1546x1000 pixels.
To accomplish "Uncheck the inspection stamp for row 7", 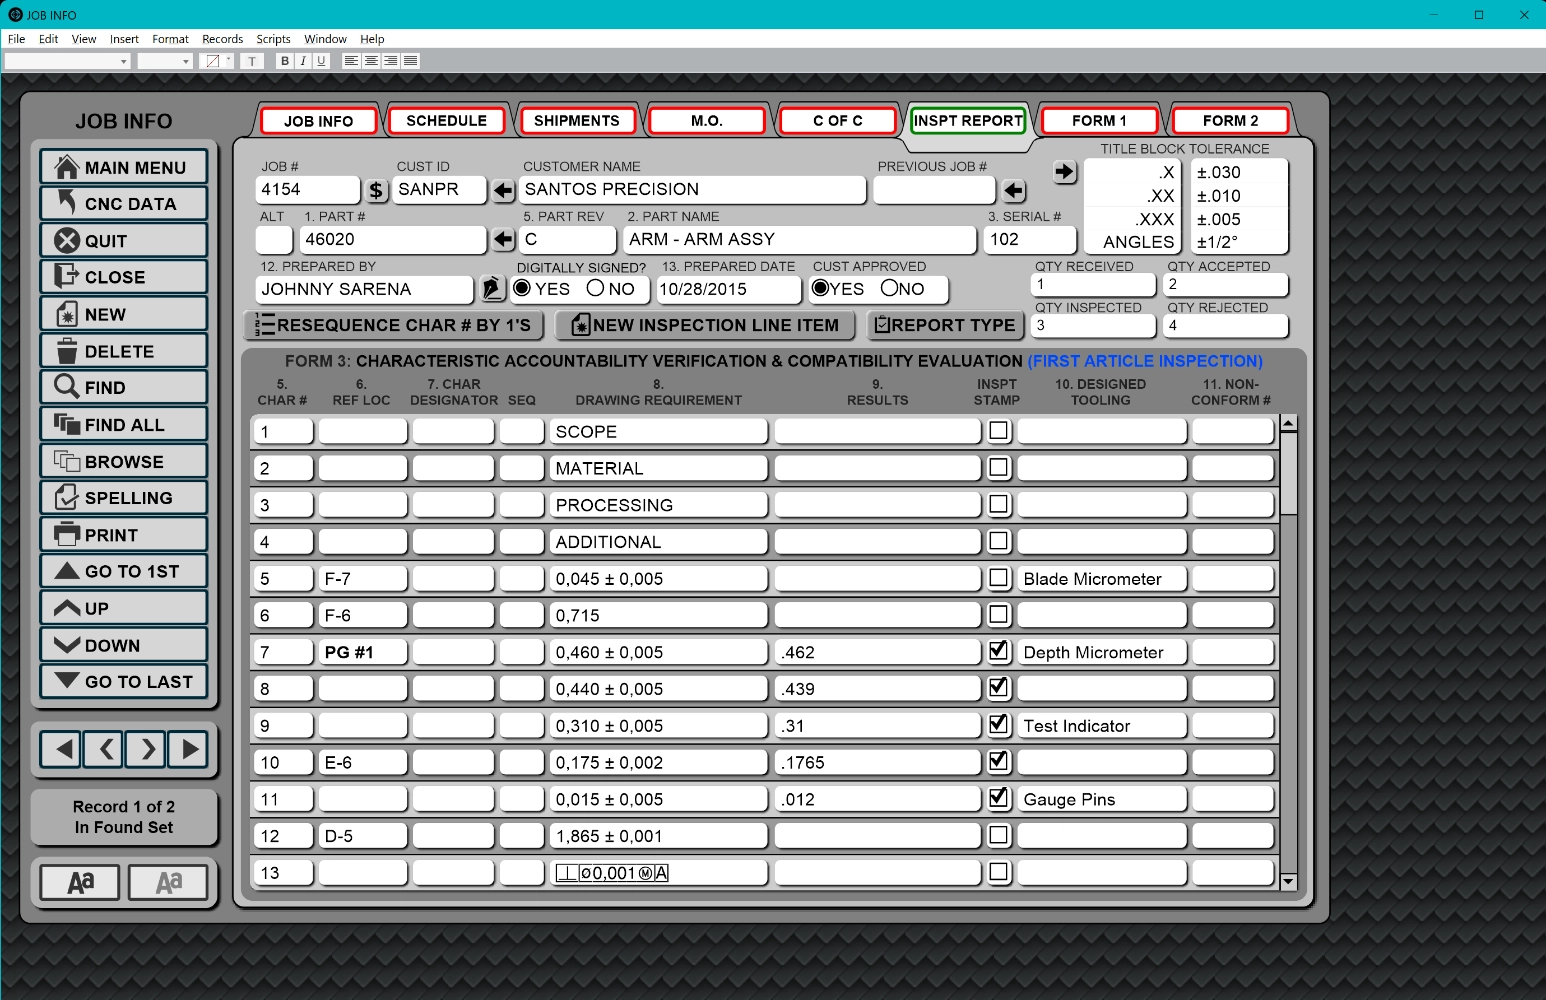I will (998, 651).
